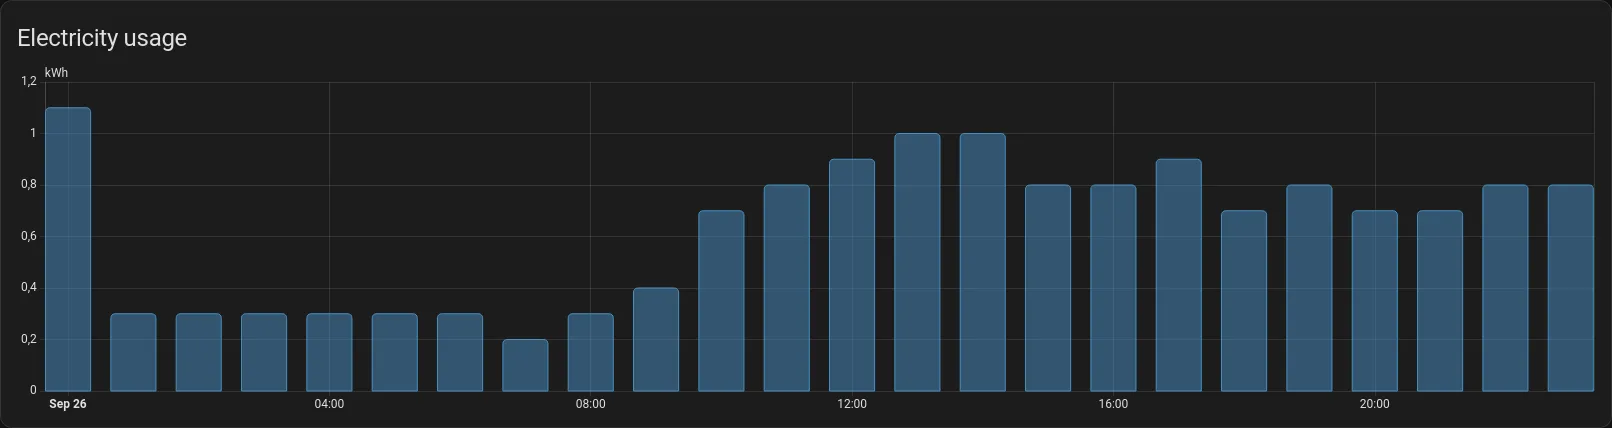This screenshot has width=1612, height=428.
Task: Select the 14:00 bar reaching 1 kWh
Action: (982, 262)
